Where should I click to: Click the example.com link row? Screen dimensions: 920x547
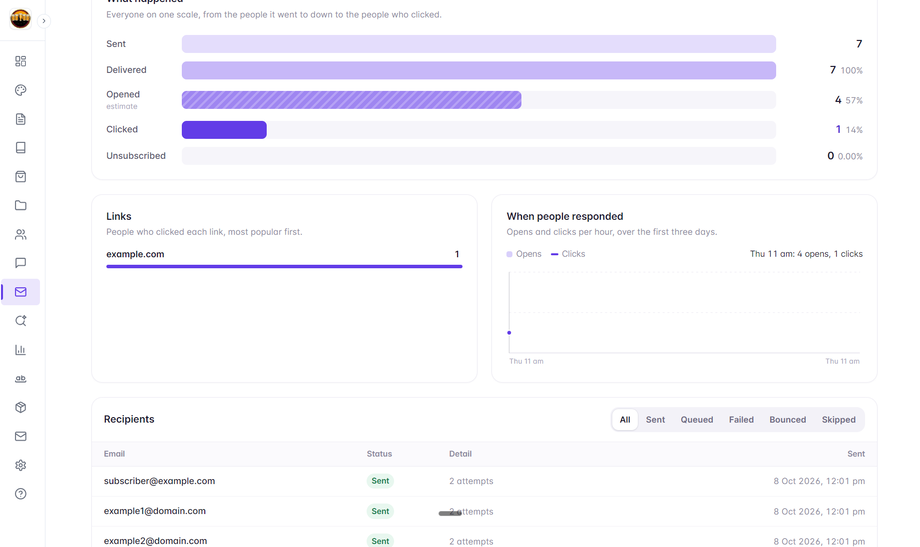[284, 258]
